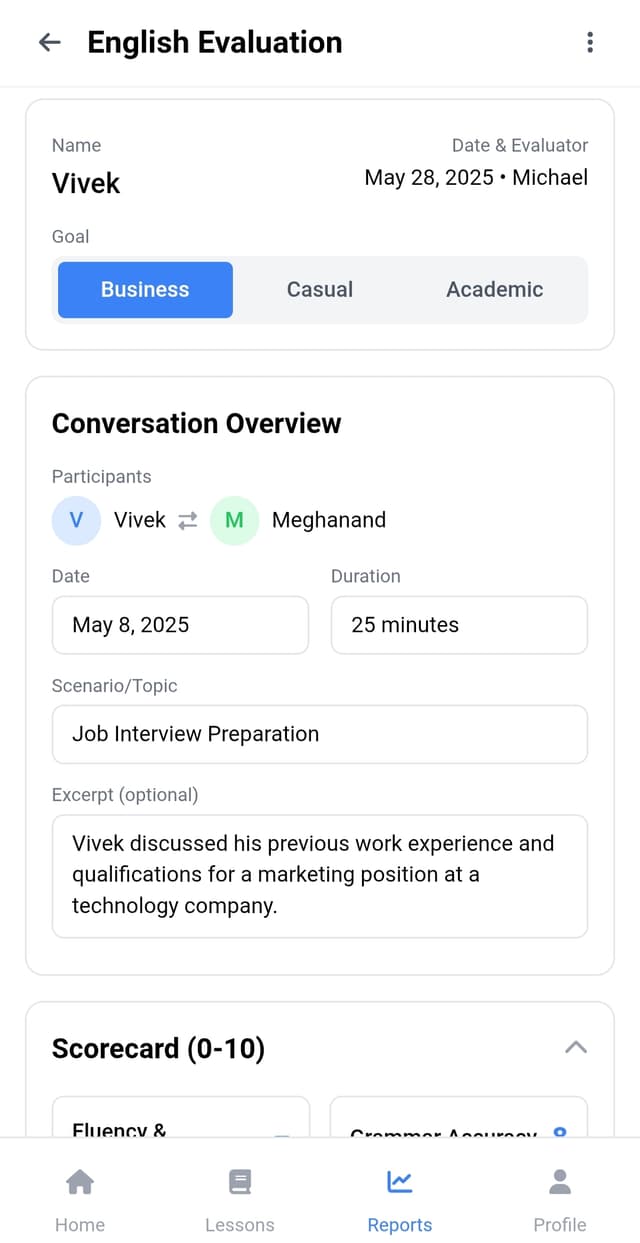Go to the Lessons tab label
Screen dimensions: 640x1243
click(240, 1225)
